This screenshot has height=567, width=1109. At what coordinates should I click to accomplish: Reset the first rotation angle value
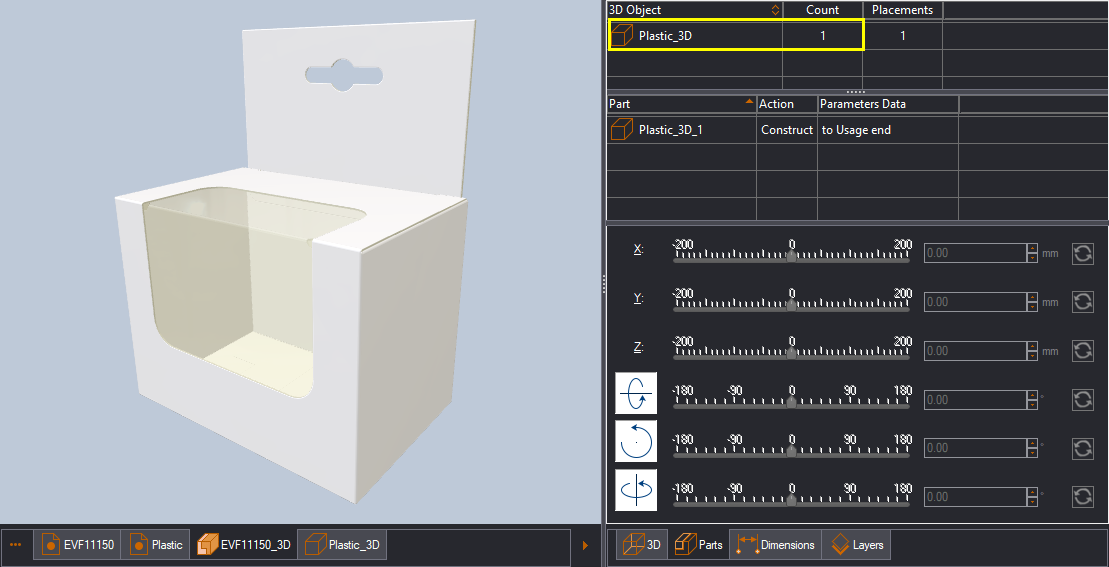tap(1083, 399)
